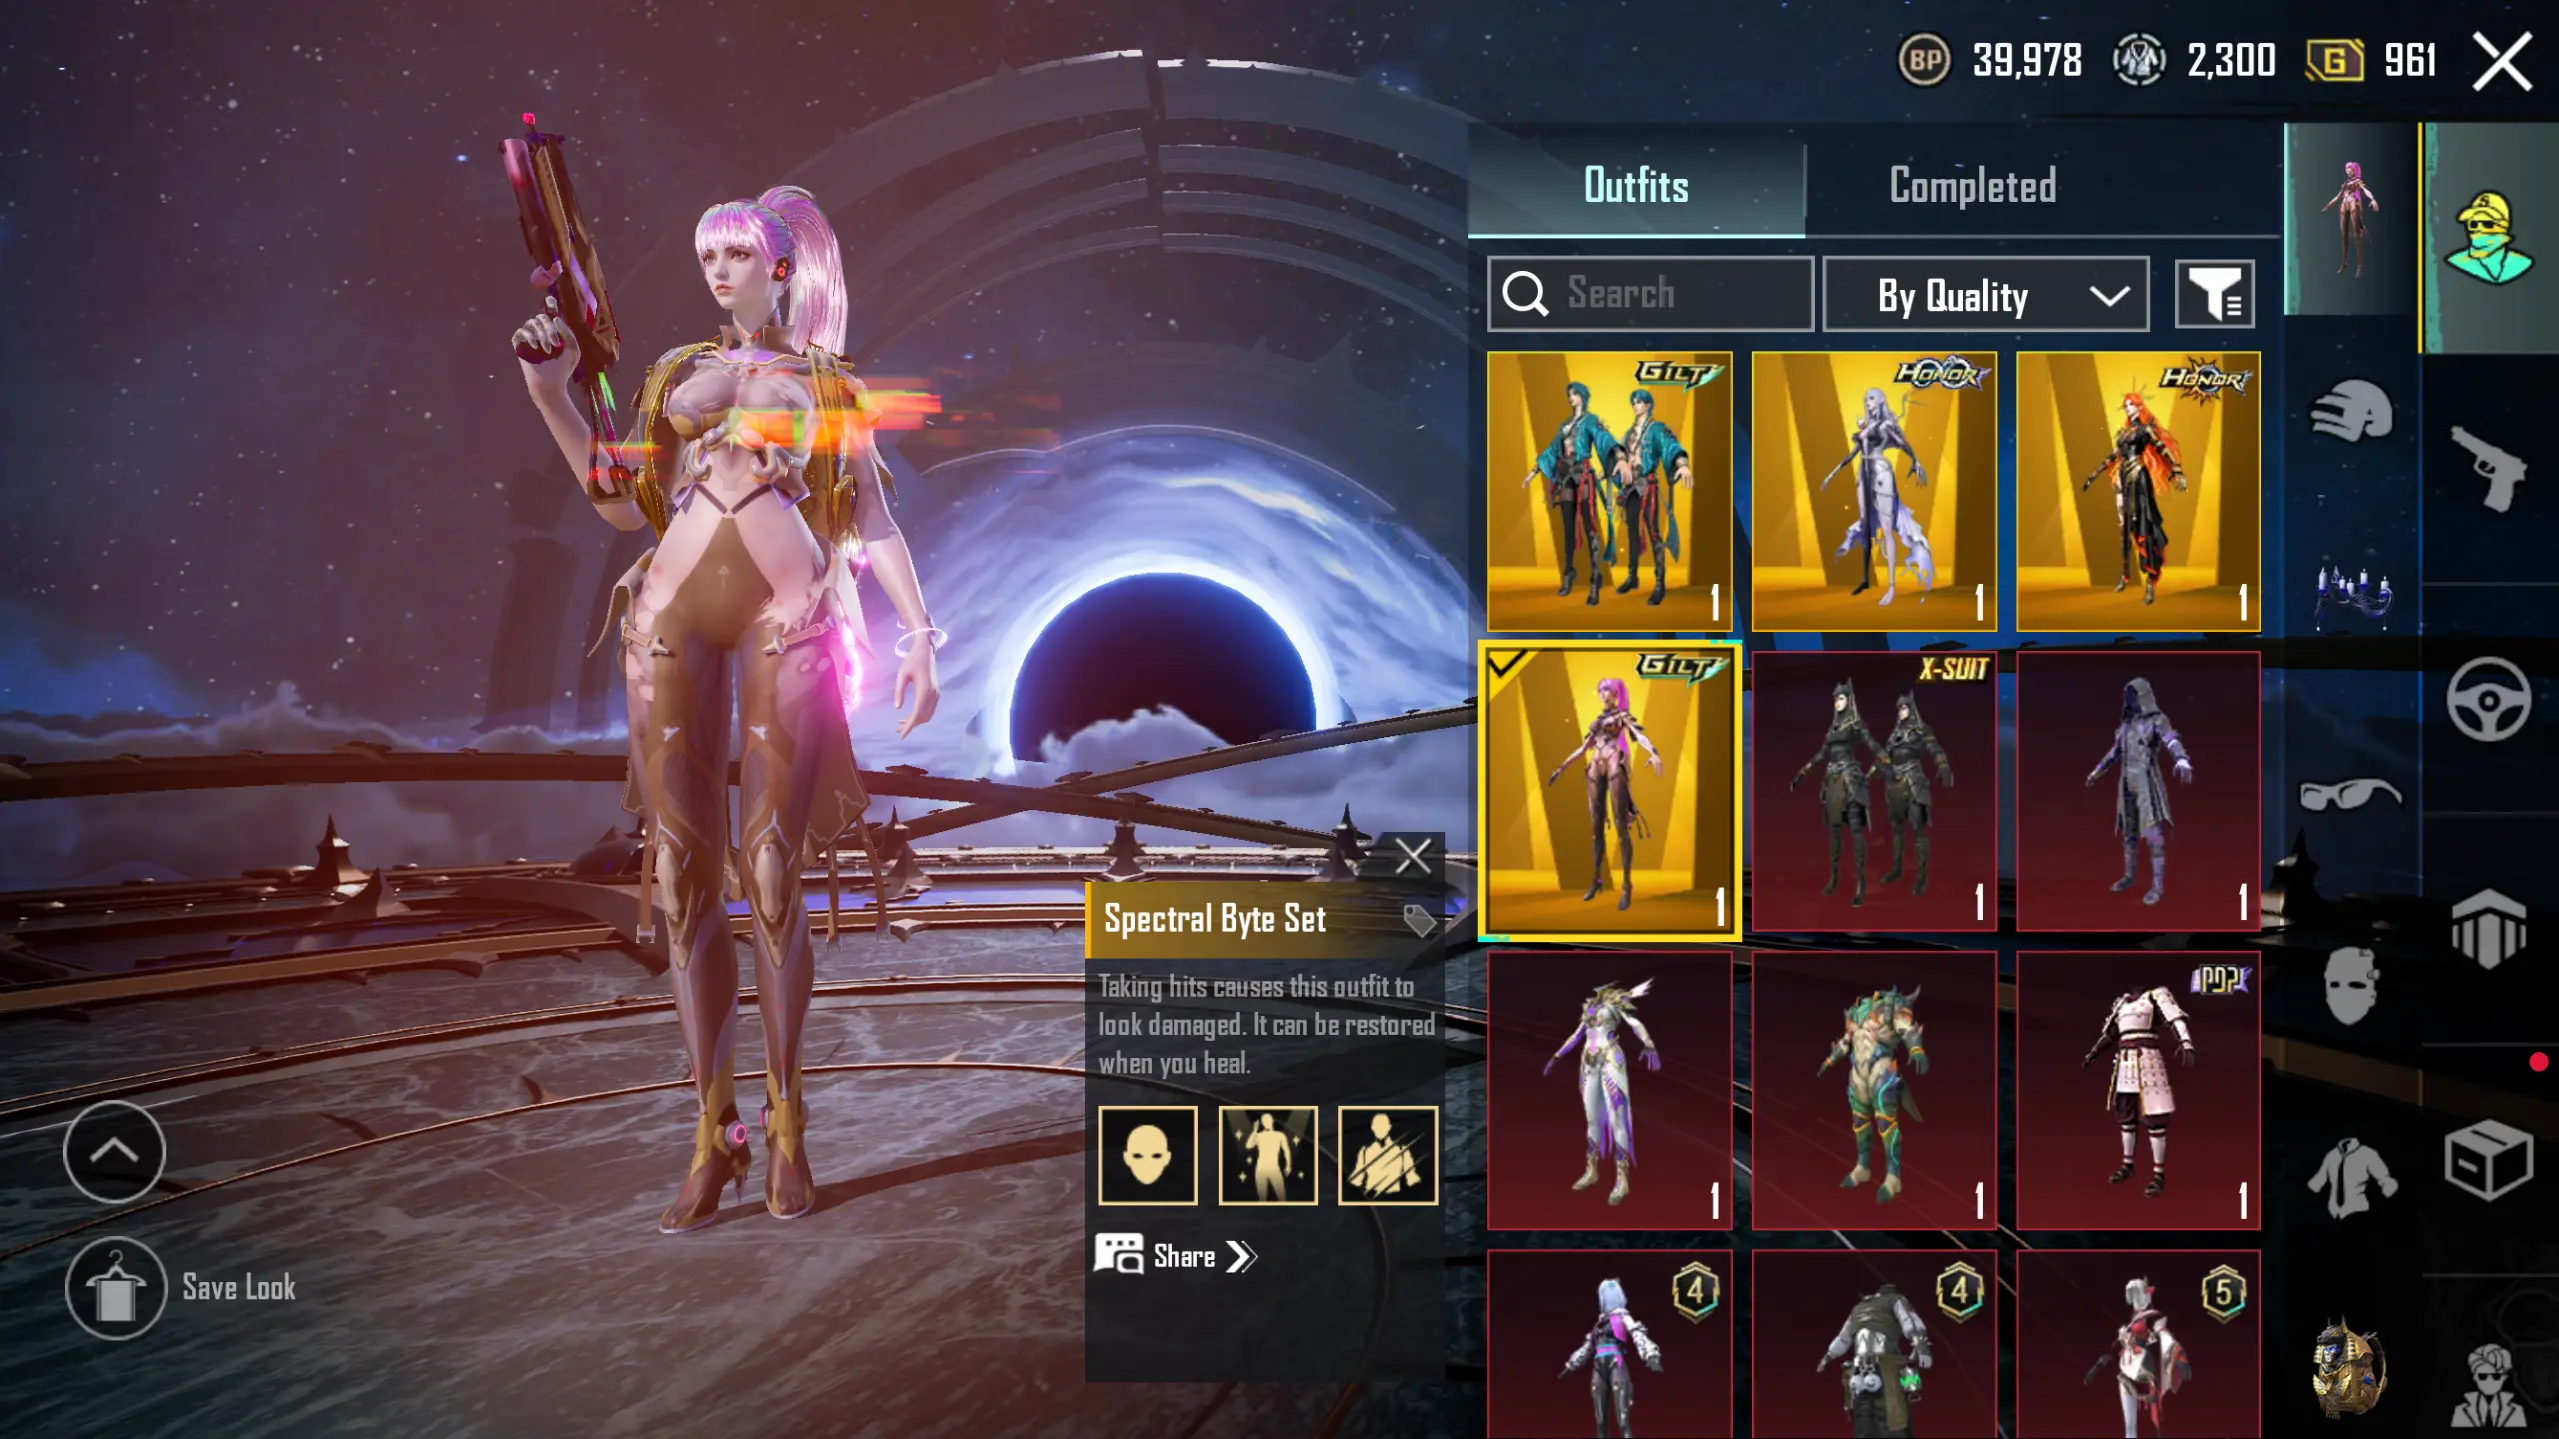Select the jacket clothing category
This screenshot has width=2559, height=1439.
pyautogui.click(x=2351, y=1179)
